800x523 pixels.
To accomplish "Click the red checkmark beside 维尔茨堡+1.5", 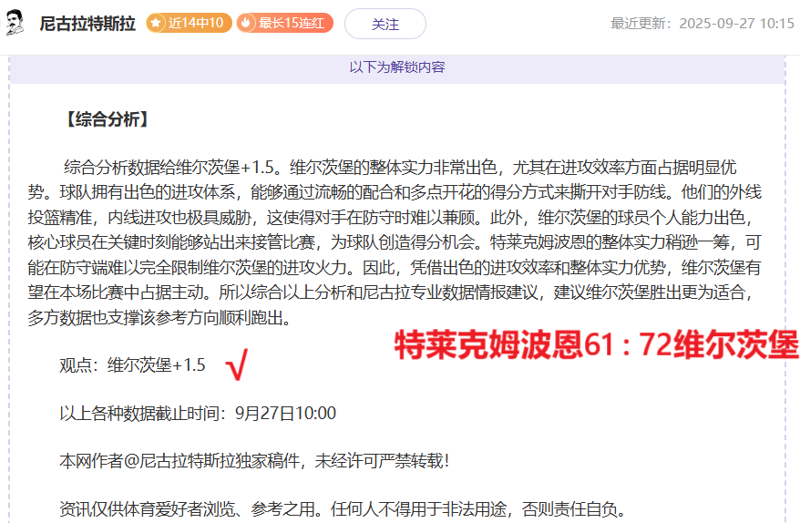I will [238, 367].
